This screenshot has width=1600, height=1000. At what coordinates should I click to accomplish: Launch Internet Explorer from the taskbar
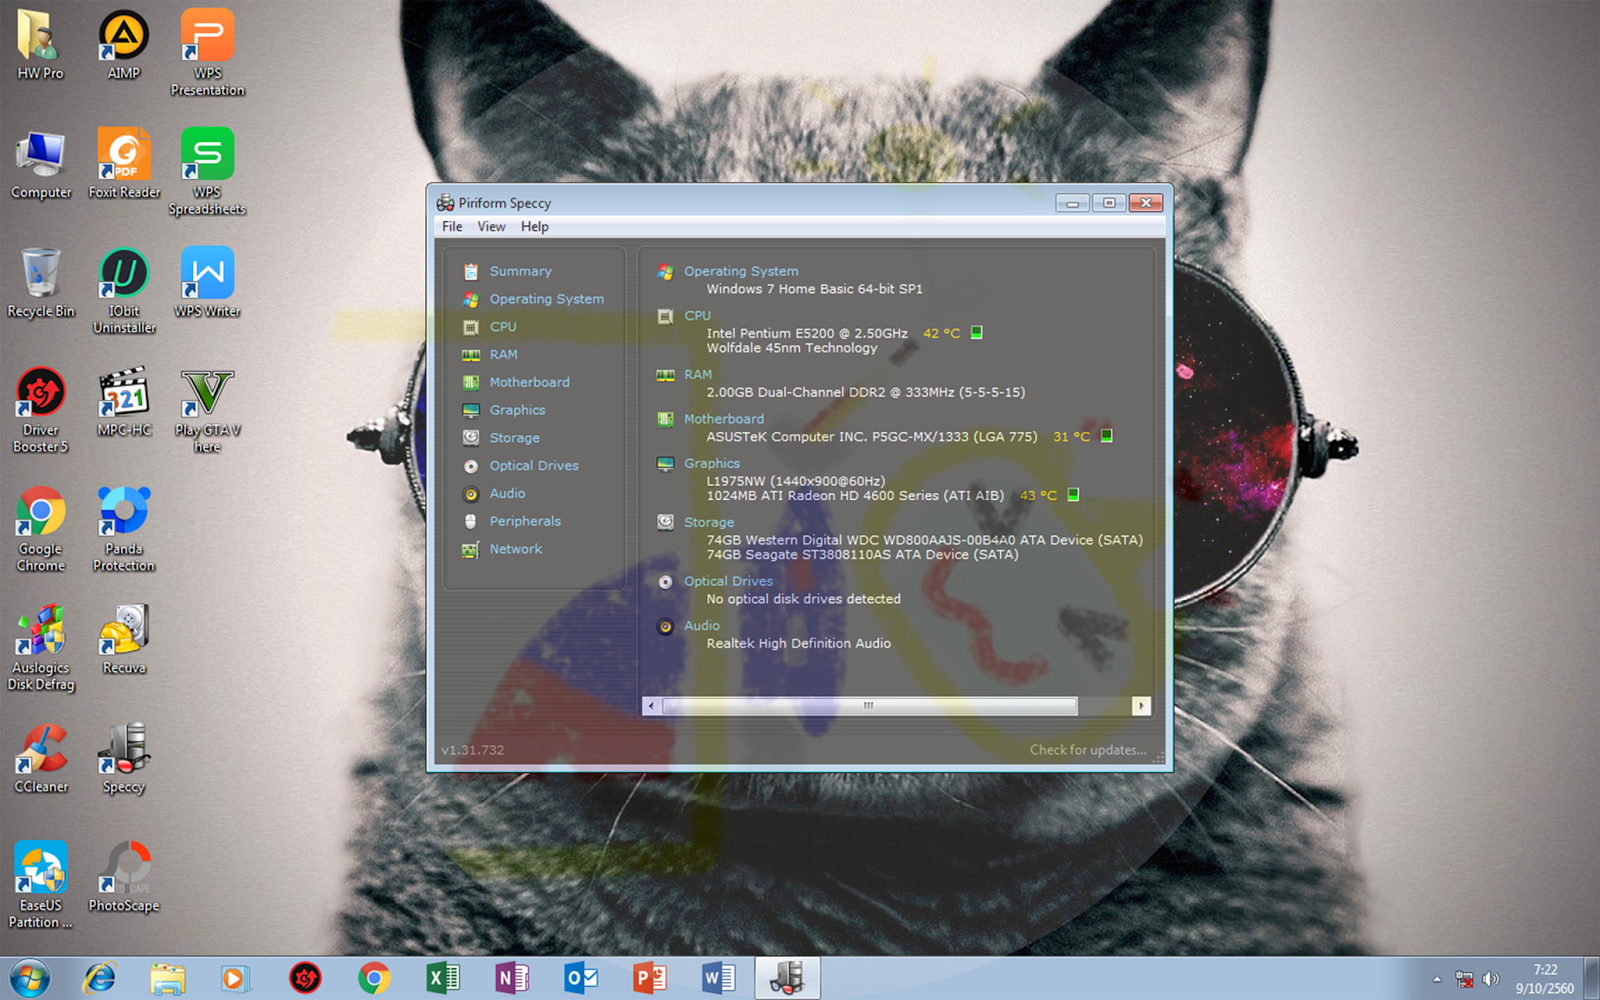99,978
